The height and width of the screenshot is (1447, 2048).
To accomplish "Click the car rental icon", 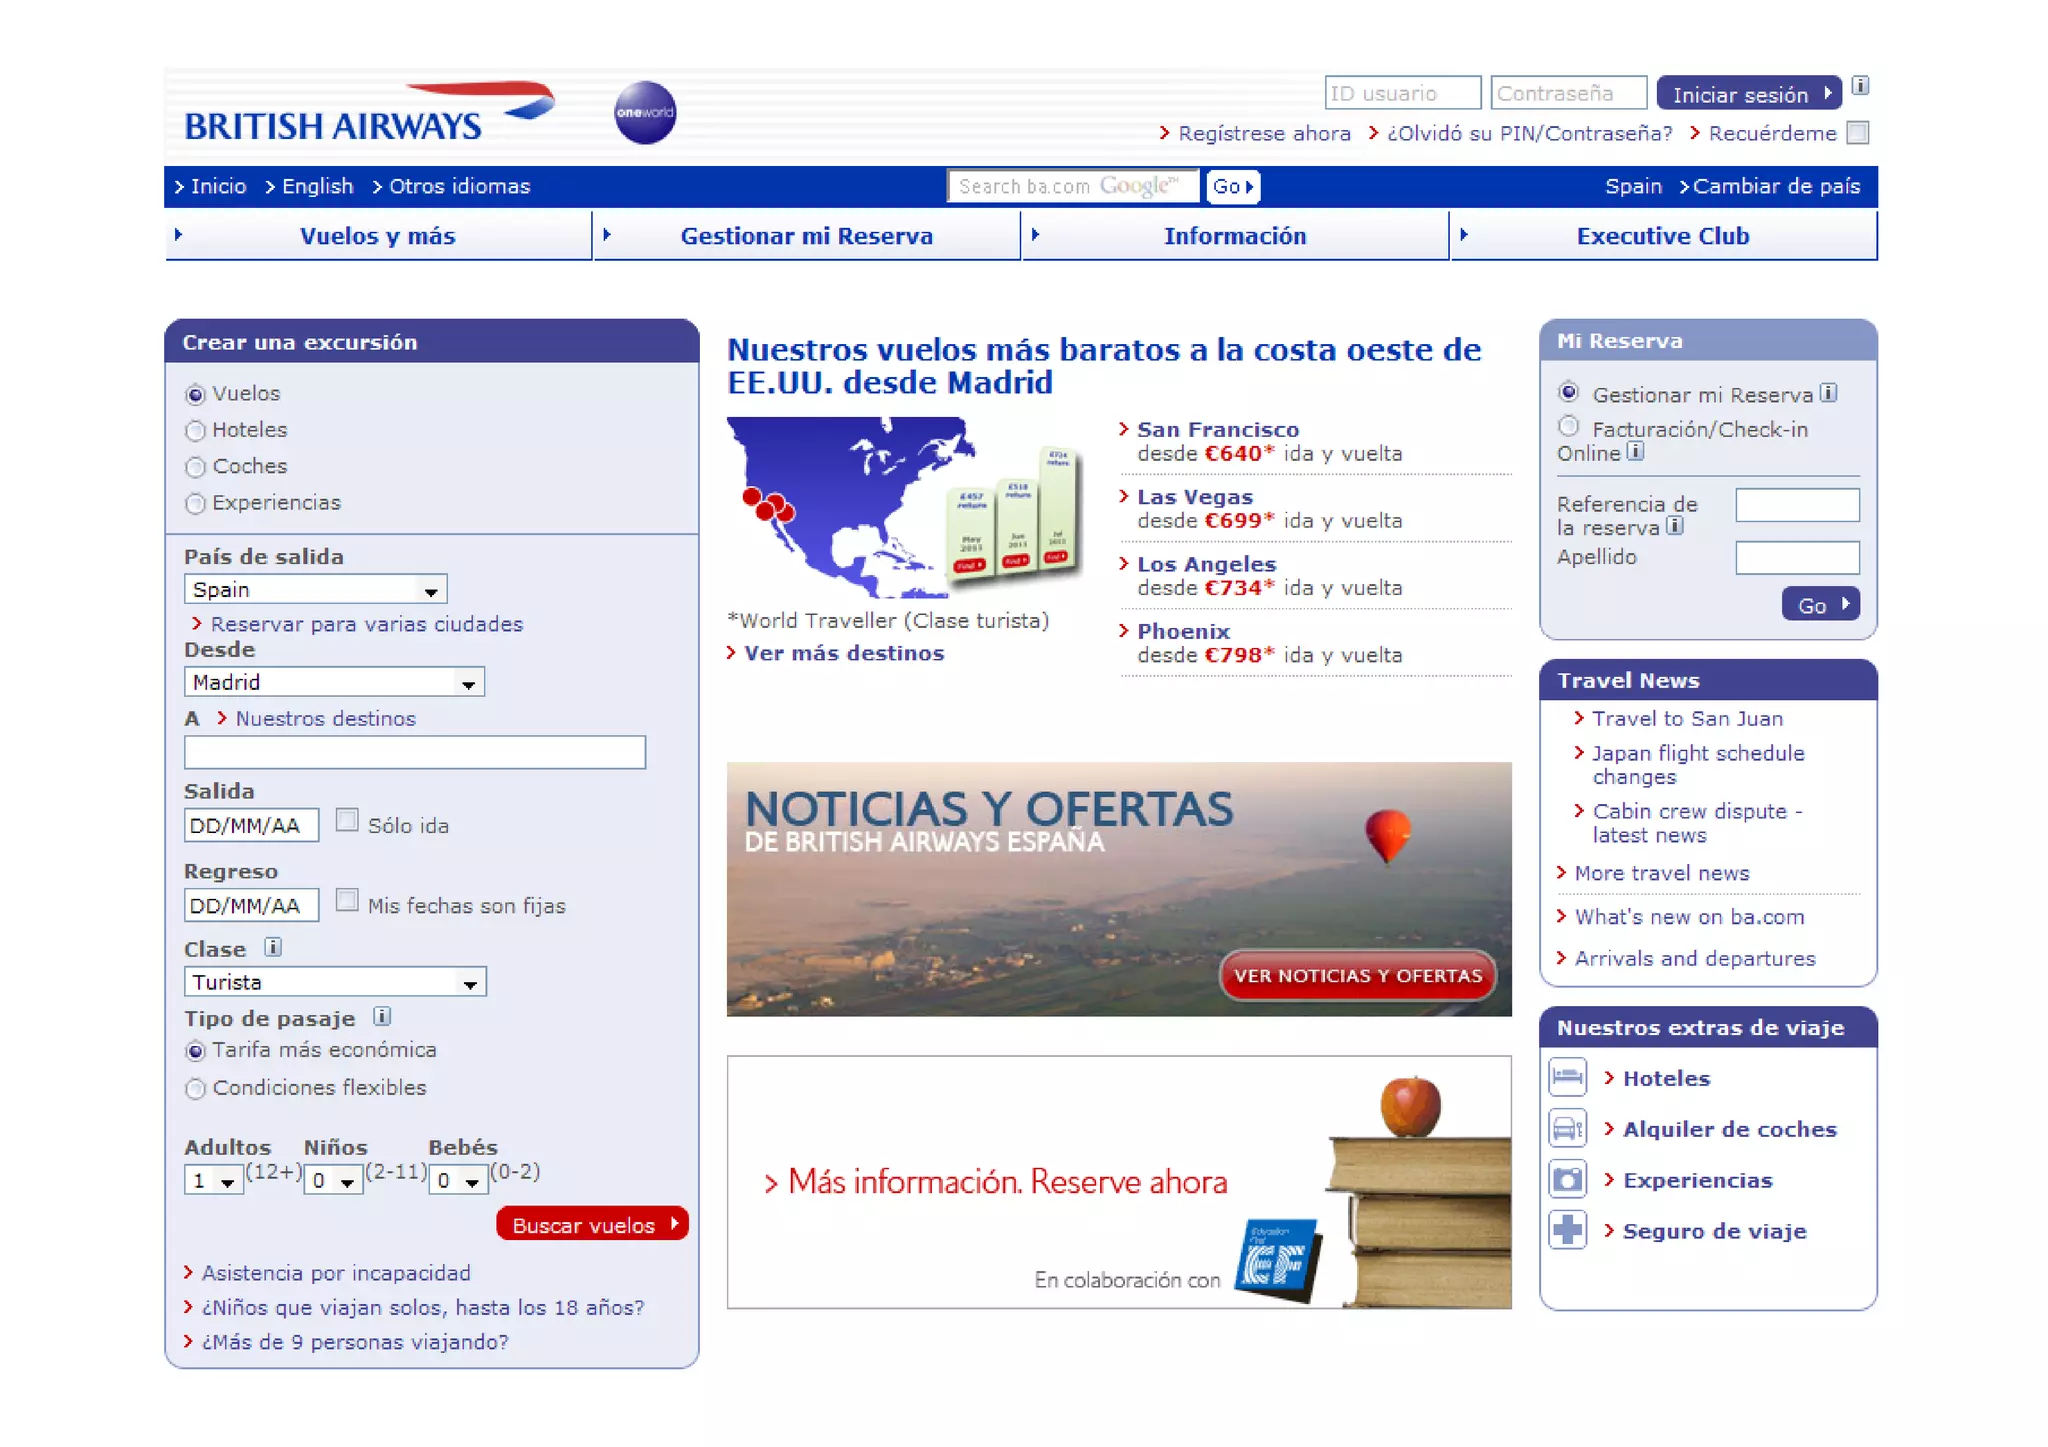I will tap(1567, 1128).
